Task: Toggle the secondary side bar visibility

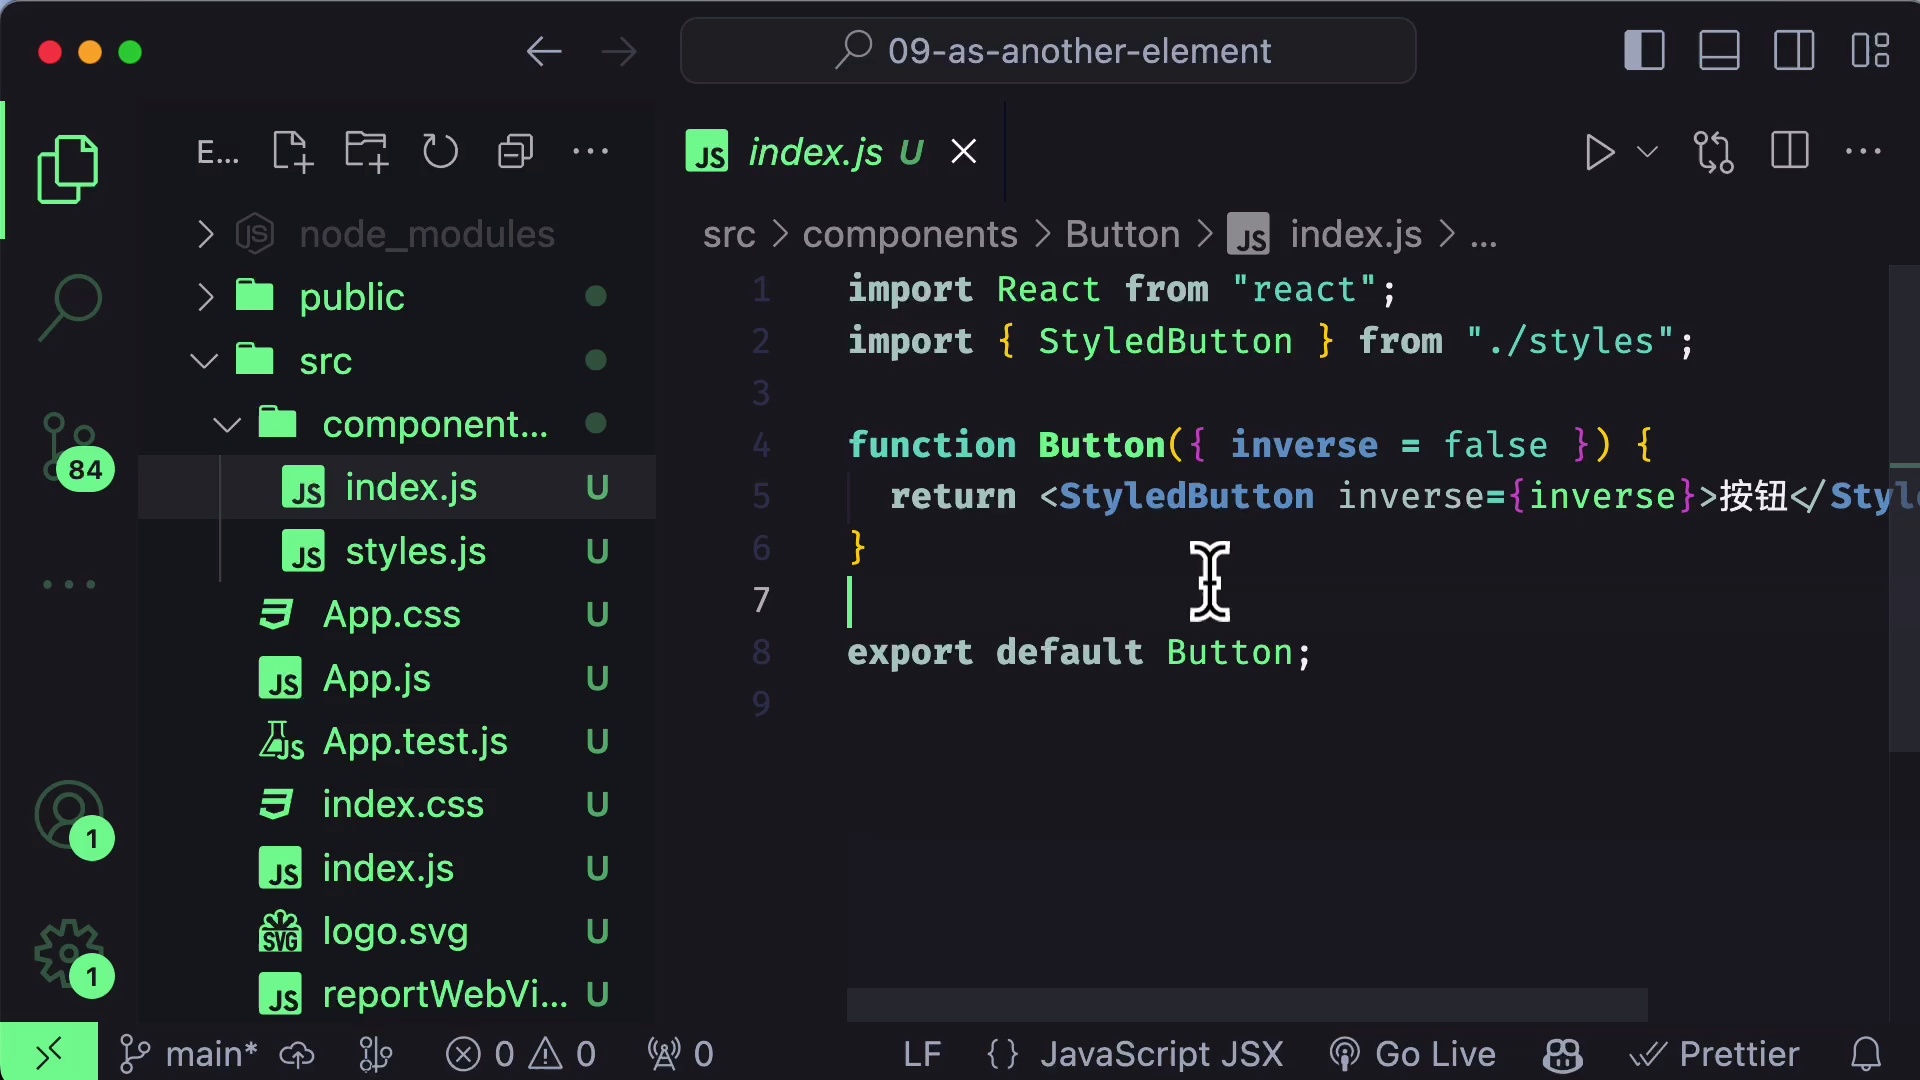Action: tap(1794, 50)
